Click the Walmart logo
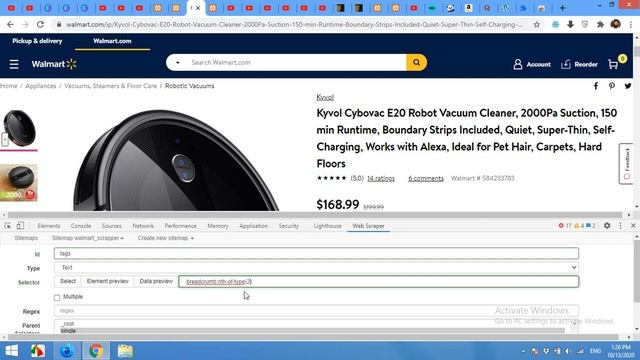The image size is (640, 360). (54, 64)
